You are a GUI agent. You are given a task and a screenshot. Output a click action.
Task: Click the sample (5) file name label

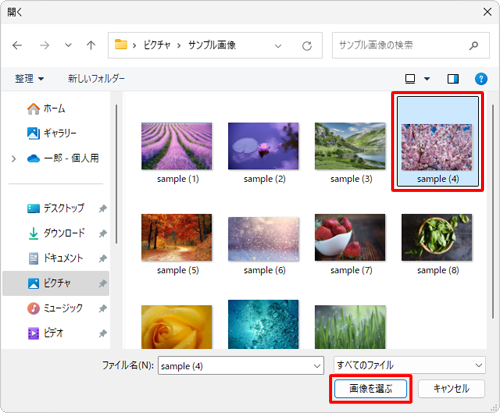coord(178,270)
